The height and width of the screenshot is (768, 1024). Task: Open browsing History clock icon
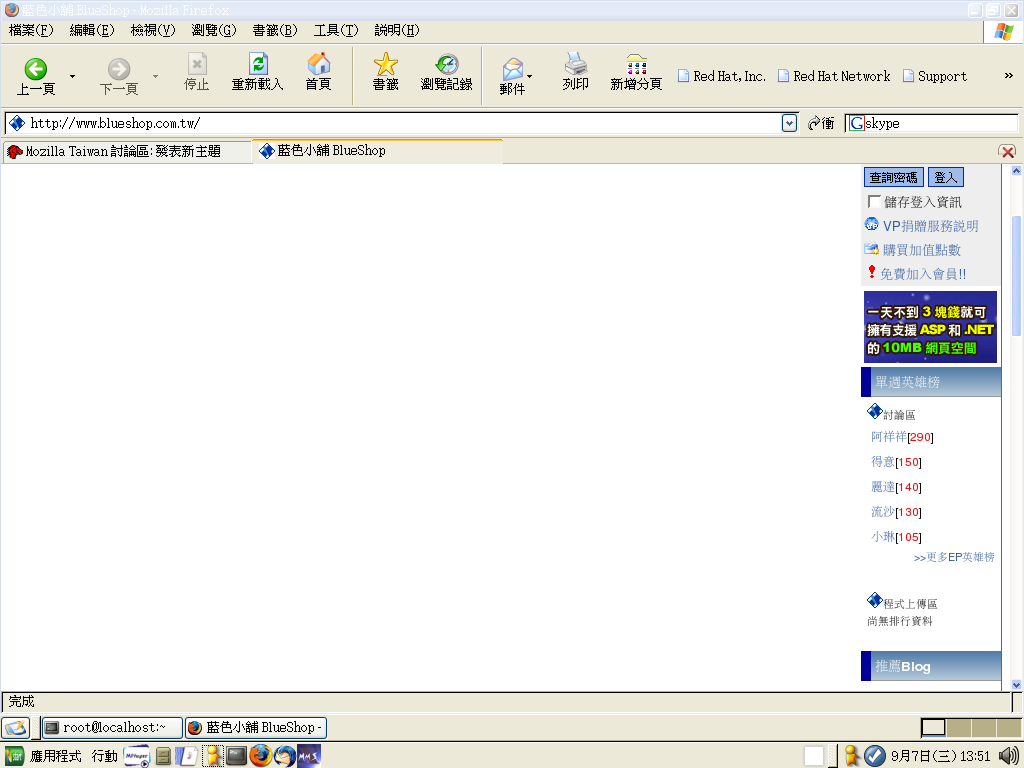point(446,65)
